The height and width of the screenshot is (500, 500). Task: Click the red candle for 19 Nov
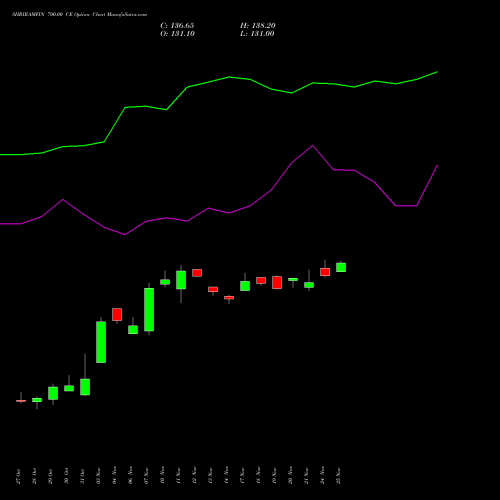coord(277,282)
